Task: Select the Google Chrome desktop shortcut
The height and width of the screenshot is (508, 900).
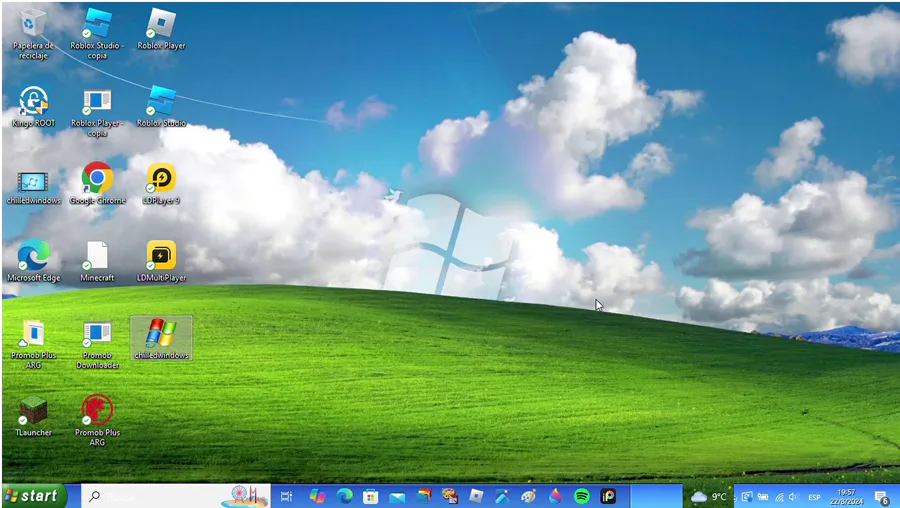Action: tap(97, 184)
